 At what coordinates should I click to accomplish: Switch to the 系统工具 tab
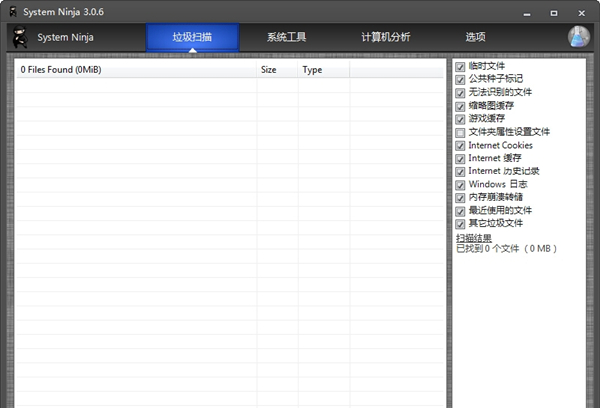coord(287,37)
